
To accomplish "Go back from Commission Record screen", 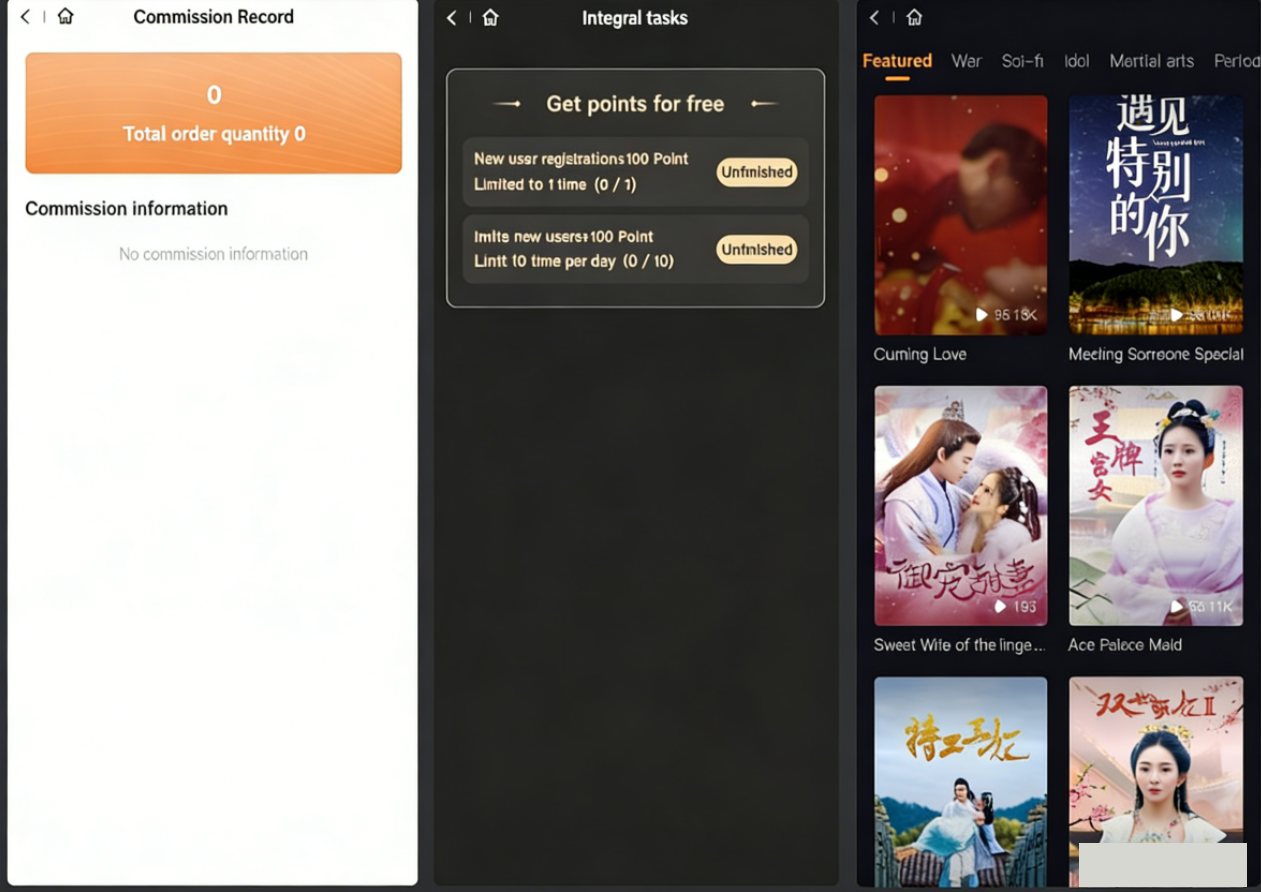I will point(25,17).
